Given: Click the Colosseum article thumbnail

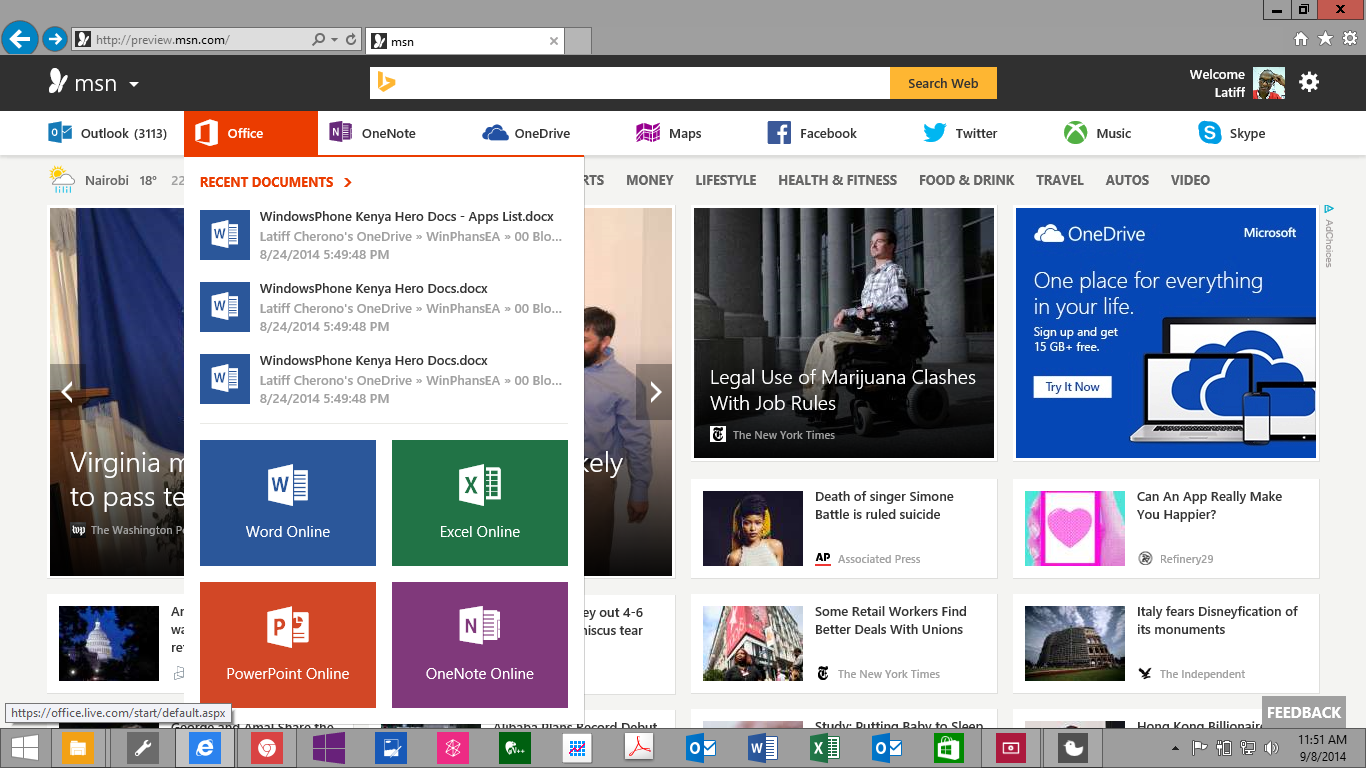Looking at the screenshot, I should 1075,644.
